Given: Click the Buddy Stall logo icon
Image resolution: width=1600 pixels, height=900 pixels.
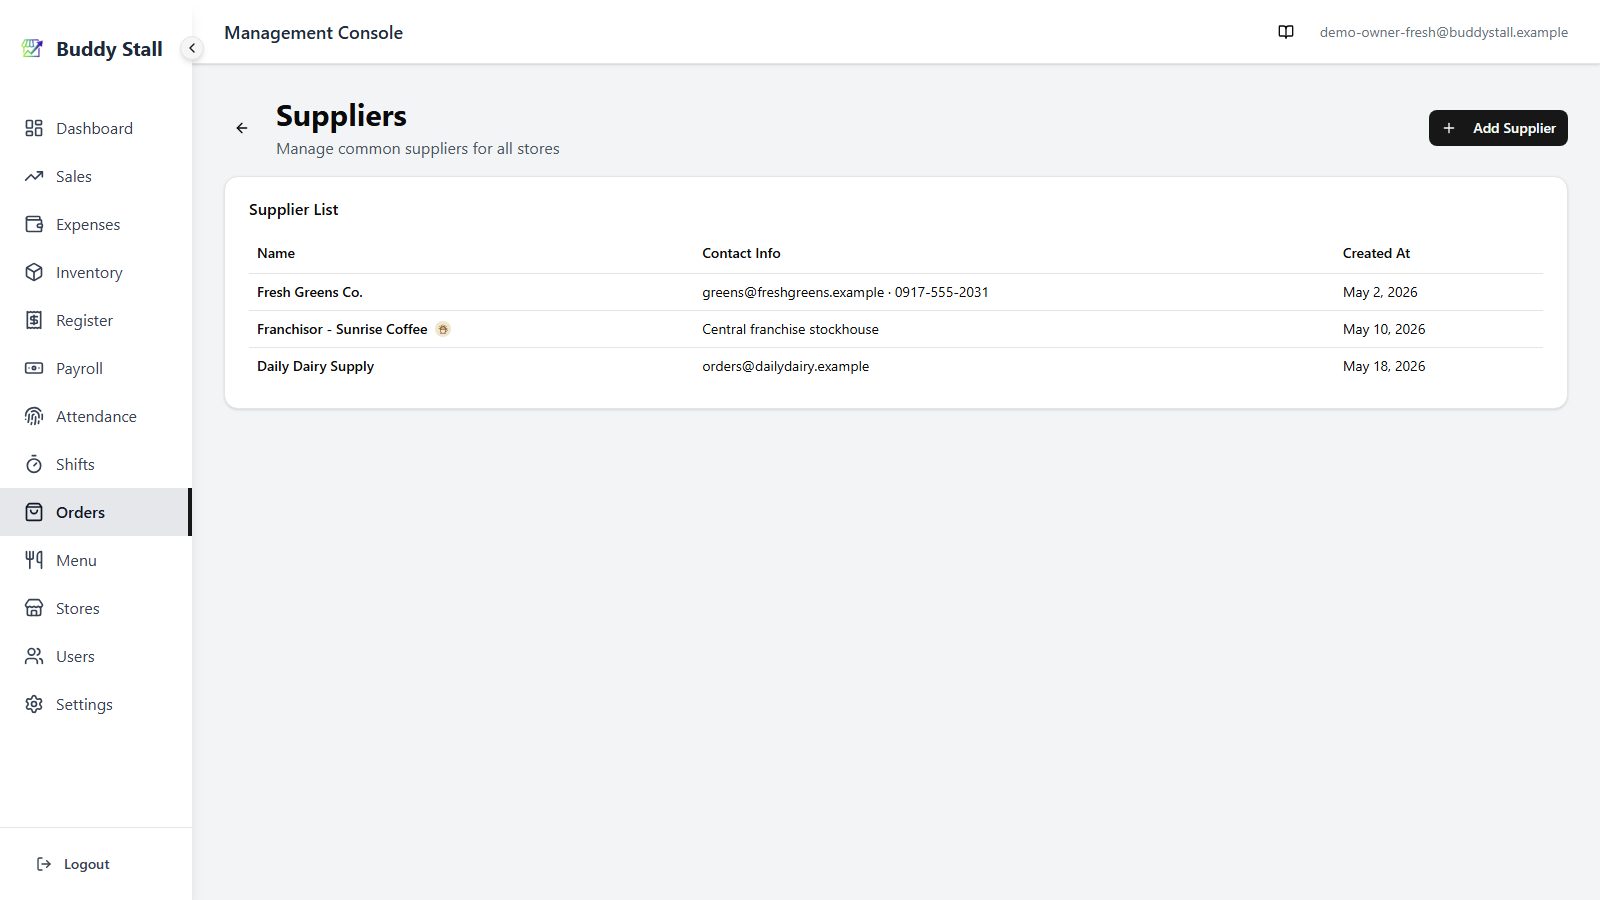Looking at the screenshot, I should coord(33,48).
